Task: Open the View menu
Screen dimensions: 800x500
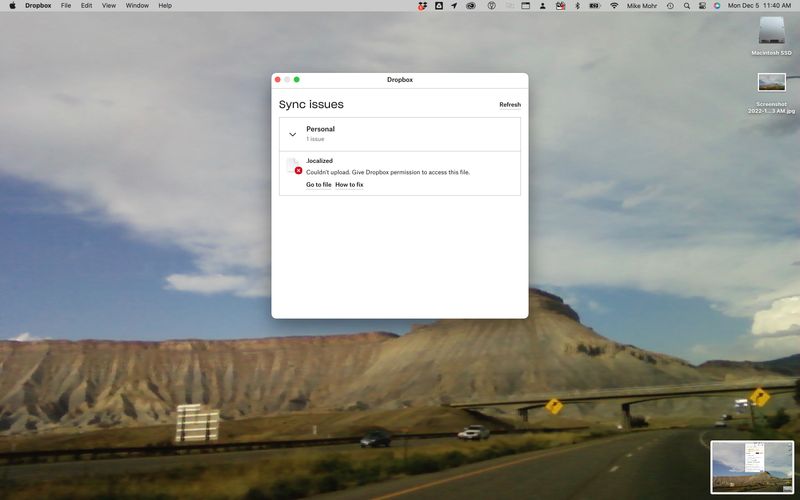Action: click(109, 6)
